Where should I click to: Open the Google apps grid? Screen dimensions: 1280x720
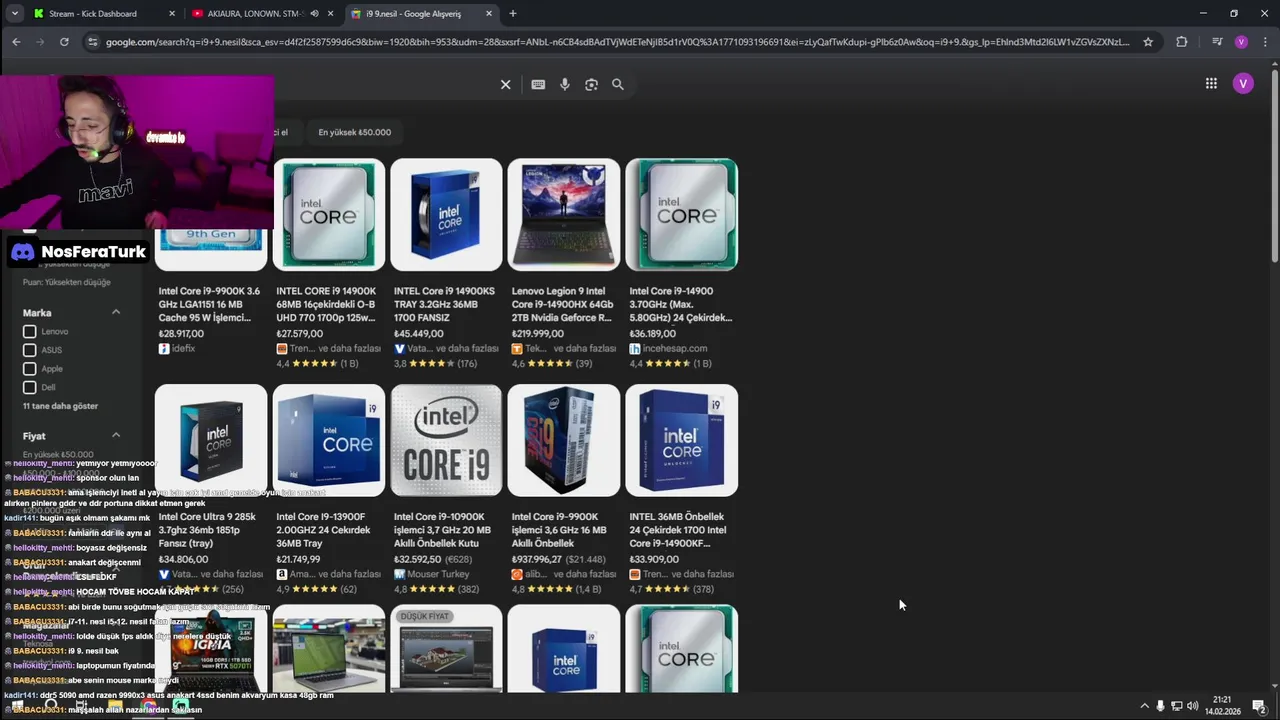1211,84
